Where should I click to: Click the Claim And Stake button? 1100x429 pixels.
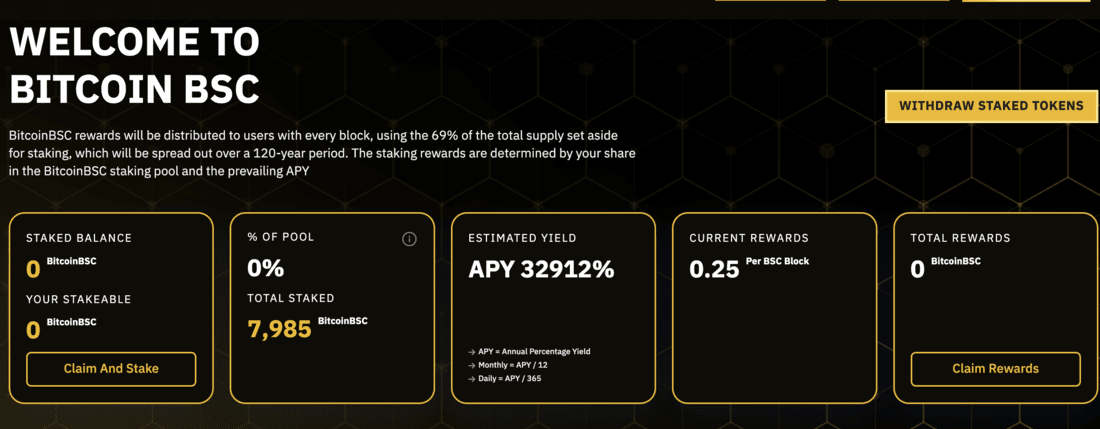coord(111,369)
